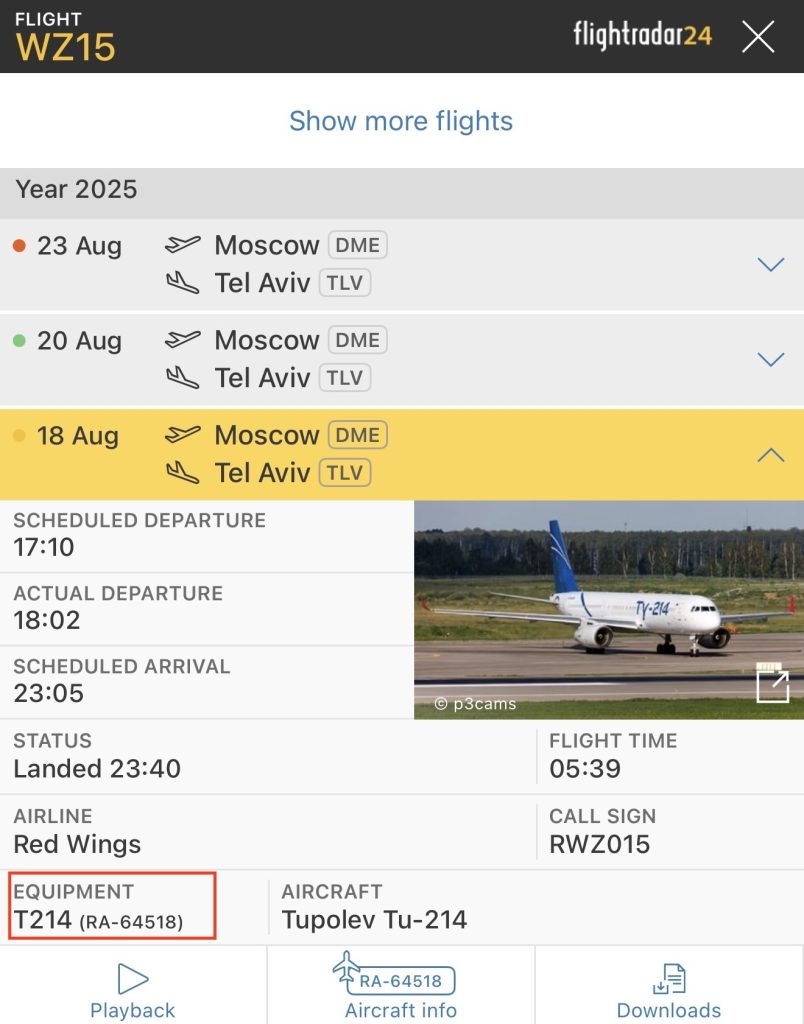This screenshot has width=804, height=1024.
Task: Close the flight panel with X
Action: coord(758,36)
